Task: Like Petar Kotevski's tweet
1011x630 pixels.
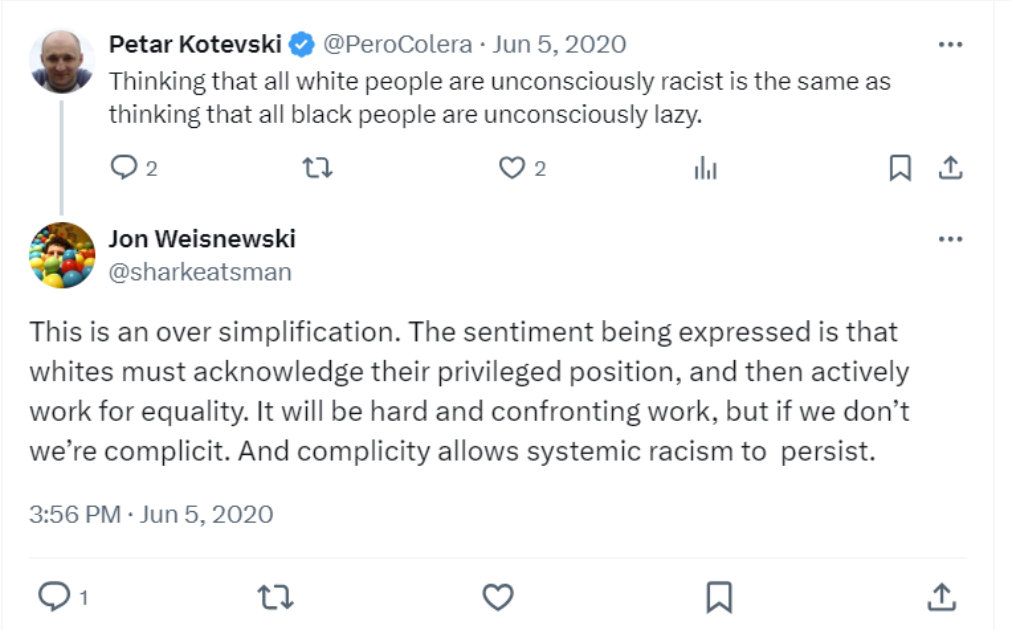Action: coord(512,168)
